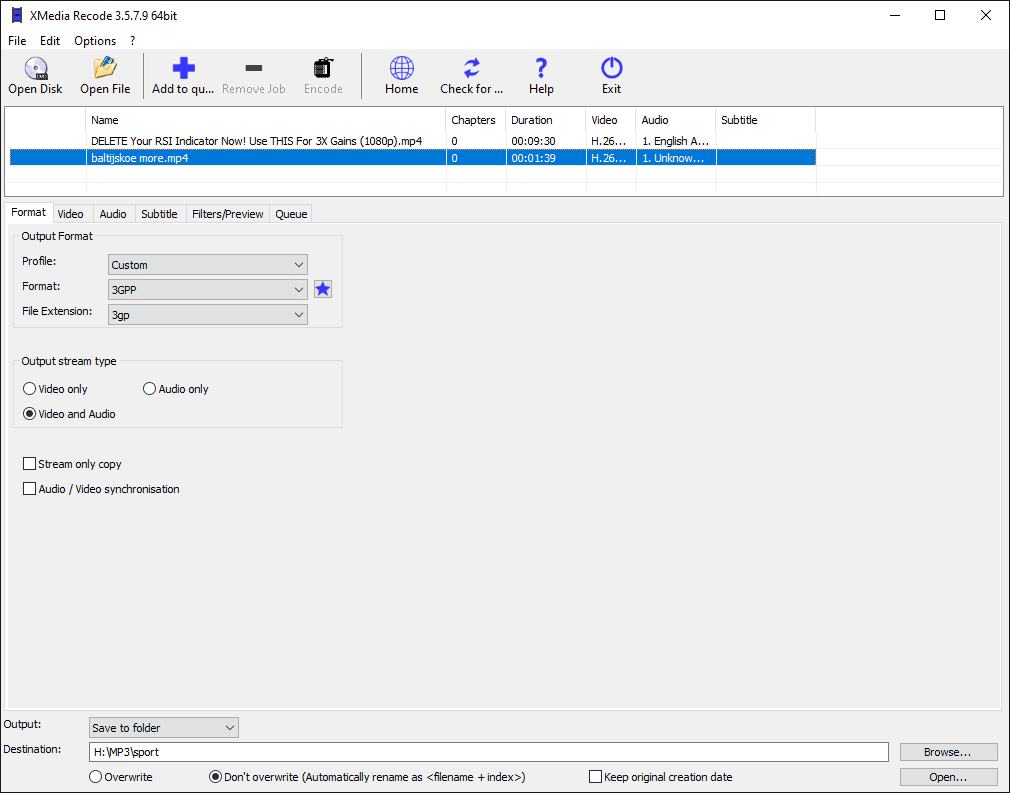Switch to the Filters/Preview tab

coord(227,214)
